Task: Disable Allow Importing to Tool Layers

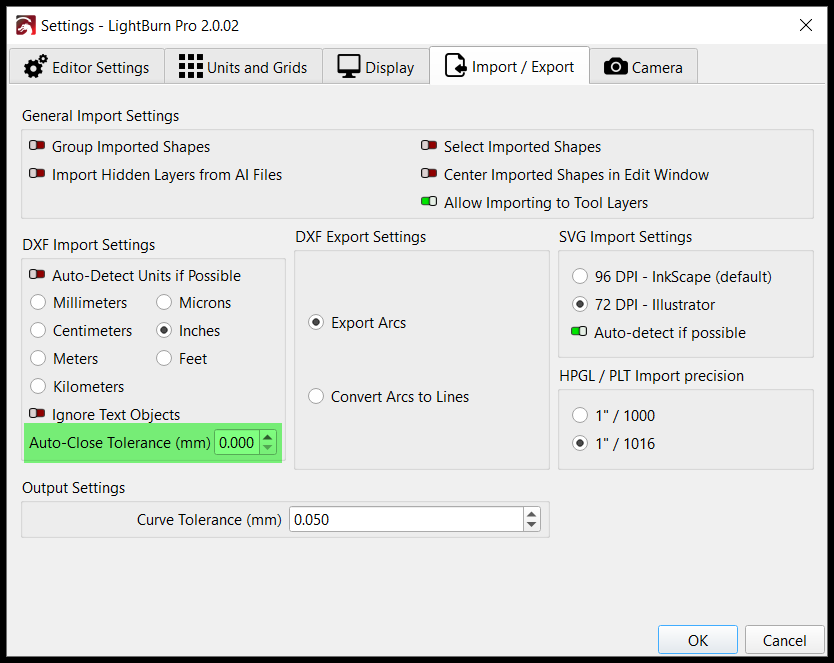Action: click(x=430, y=203)
